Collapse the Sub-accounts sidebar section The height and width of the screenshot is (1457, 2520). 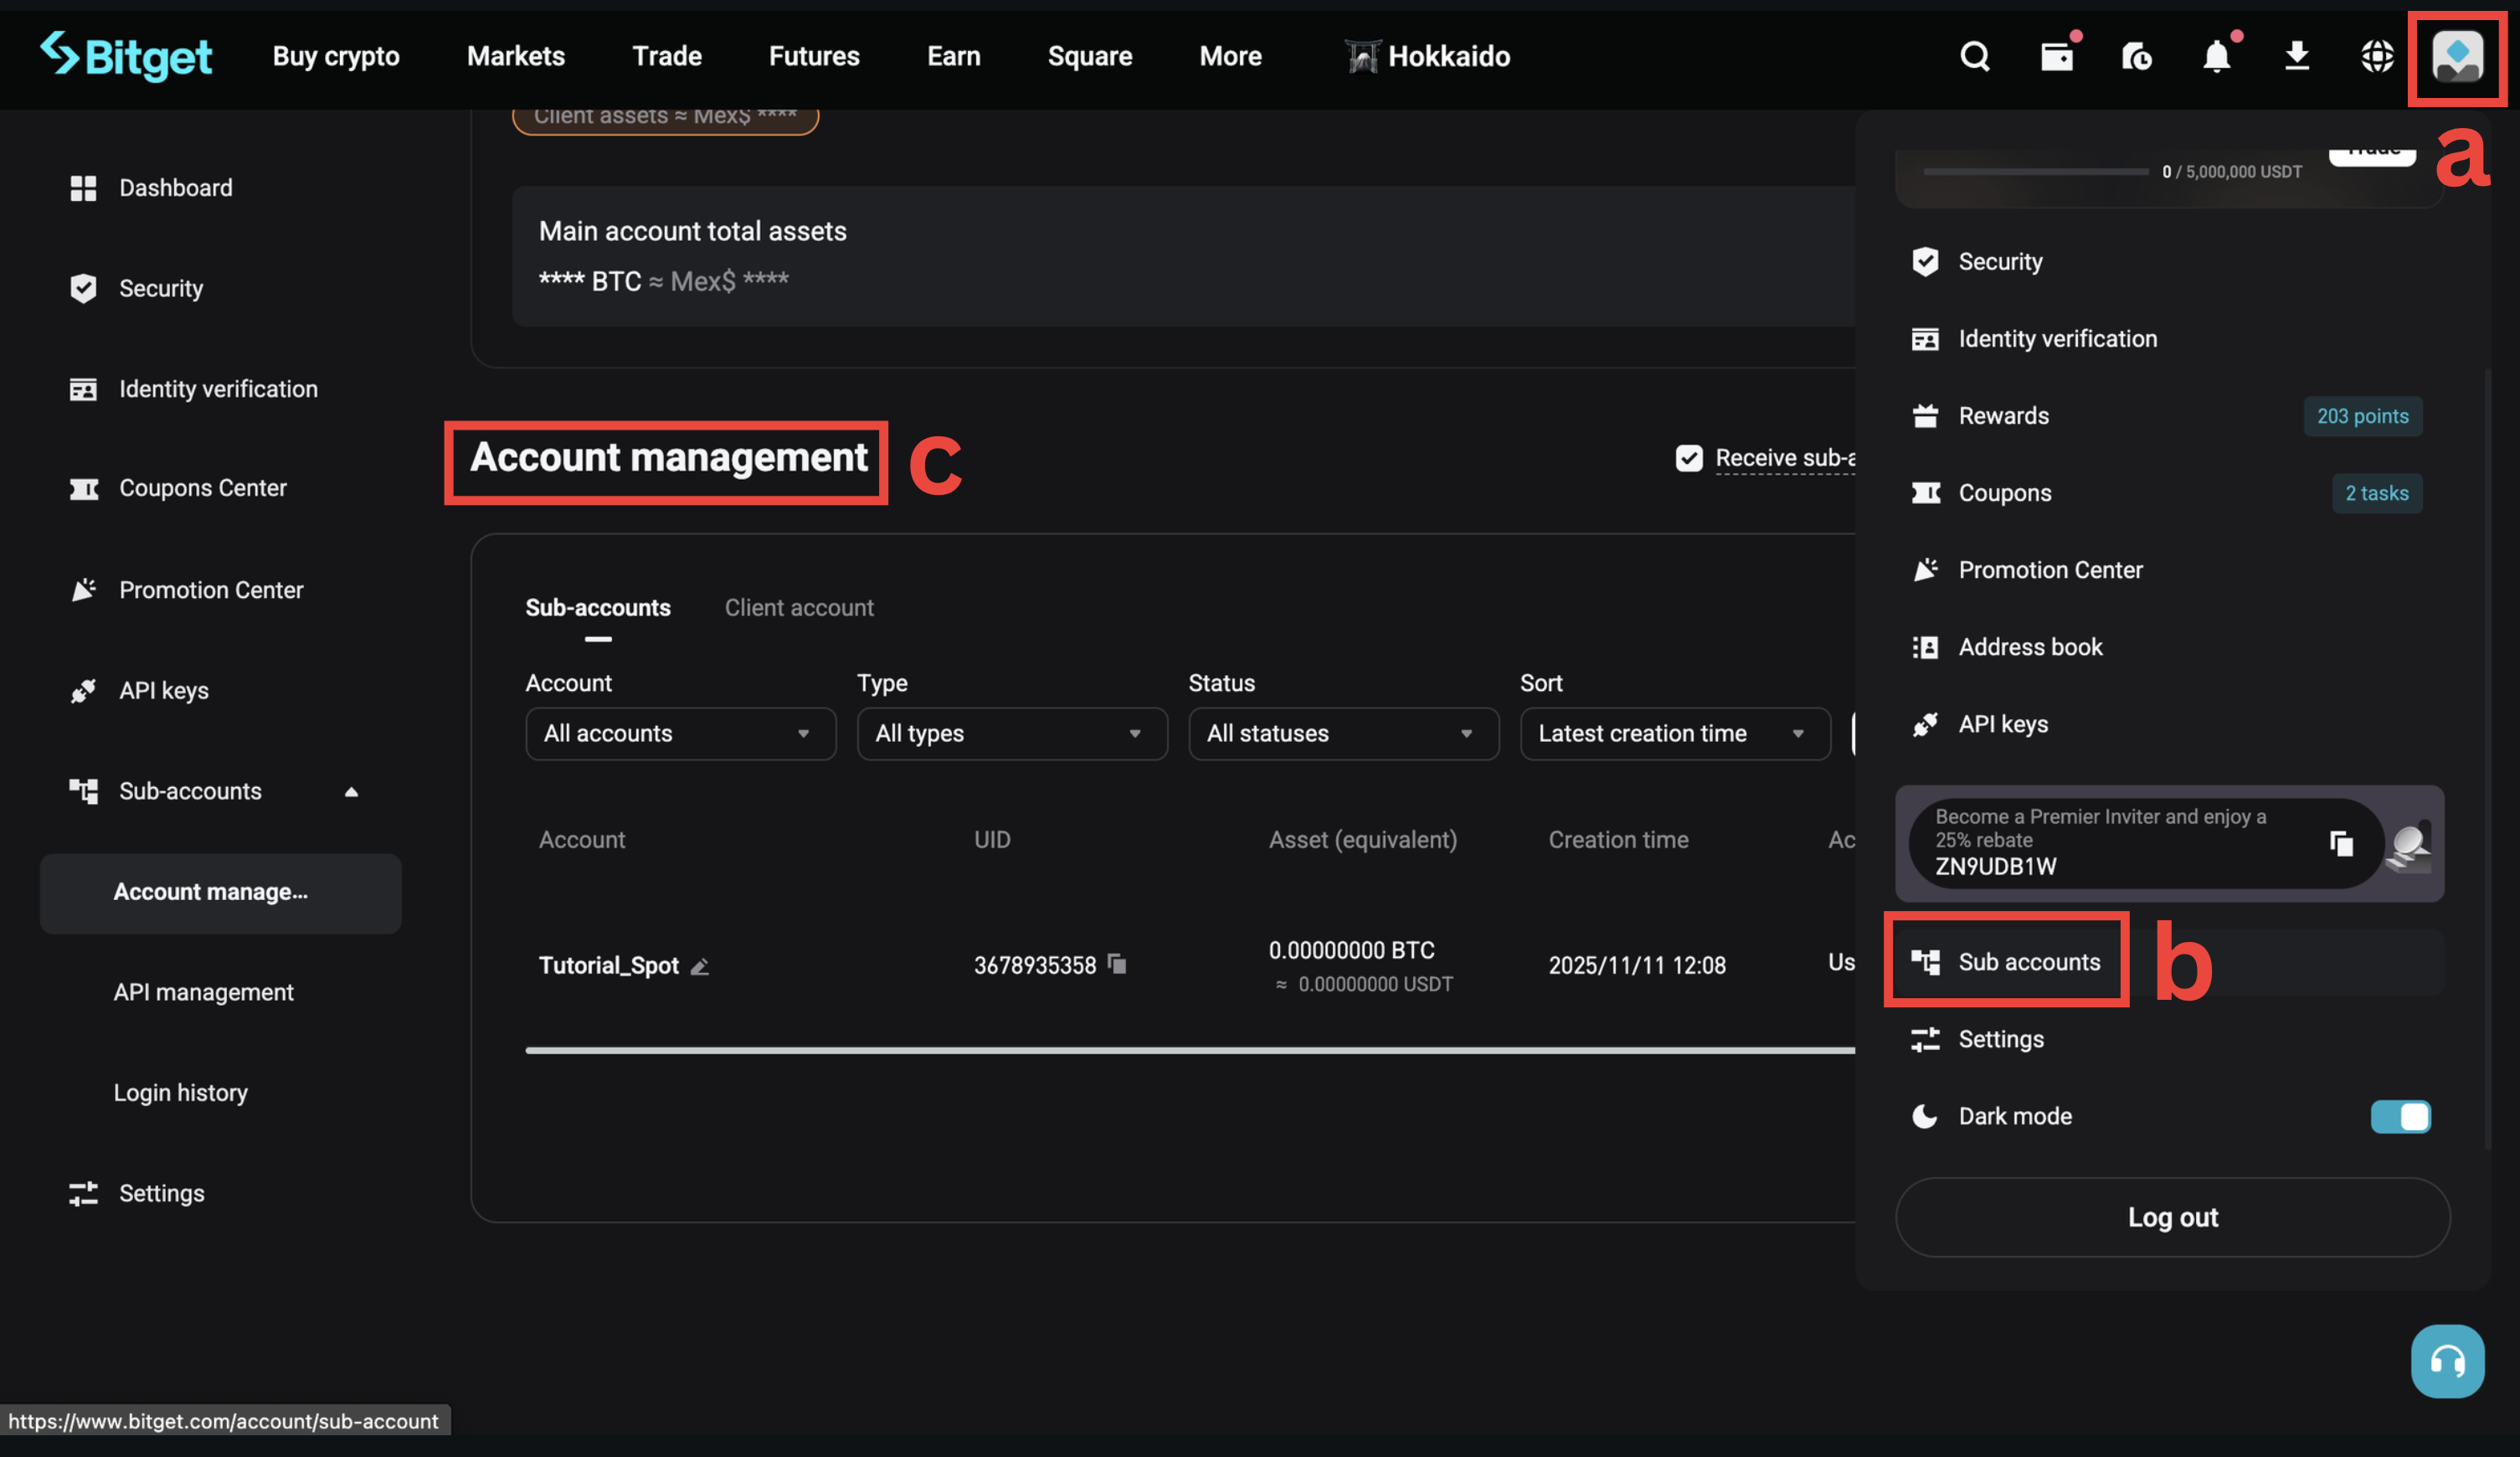click(x=351, y=792)
